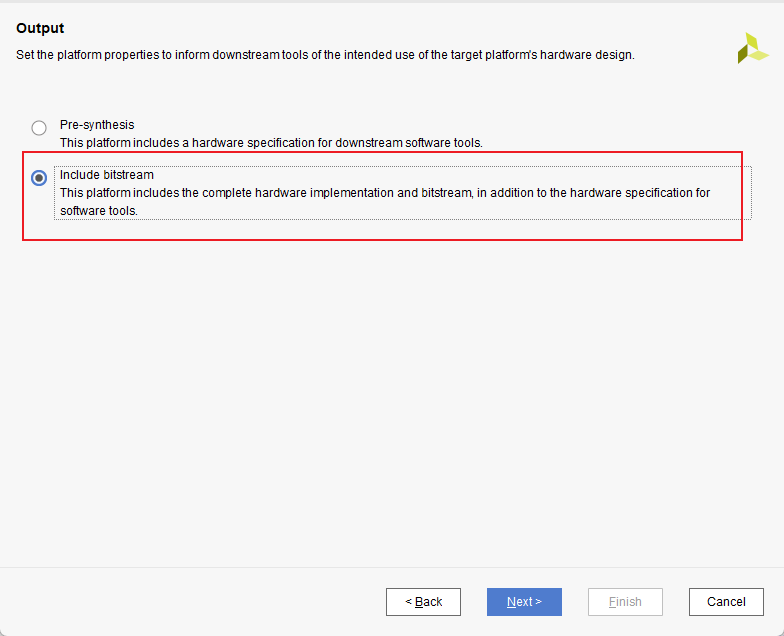Click the grayed-out Finish button
The height and width of the screenshot is (636, 784).
tap(625, 602)
